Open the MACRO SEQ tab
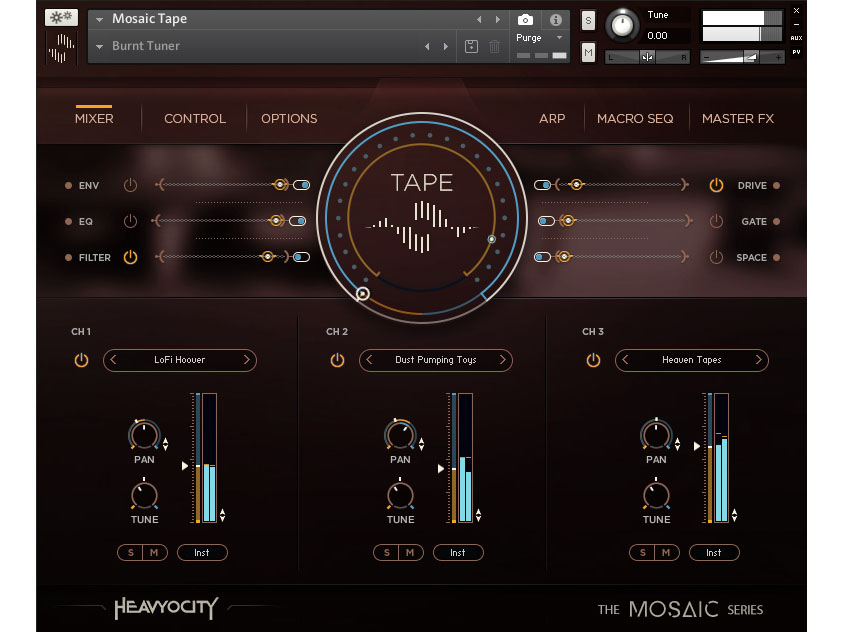This screenshot has height=632, width=843. 635,118
